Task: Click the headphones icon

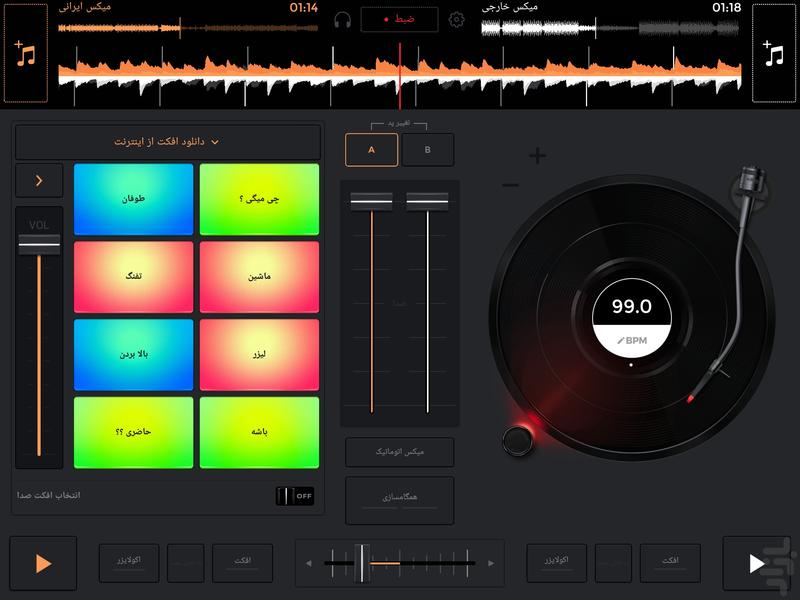Action: point(343,20)
